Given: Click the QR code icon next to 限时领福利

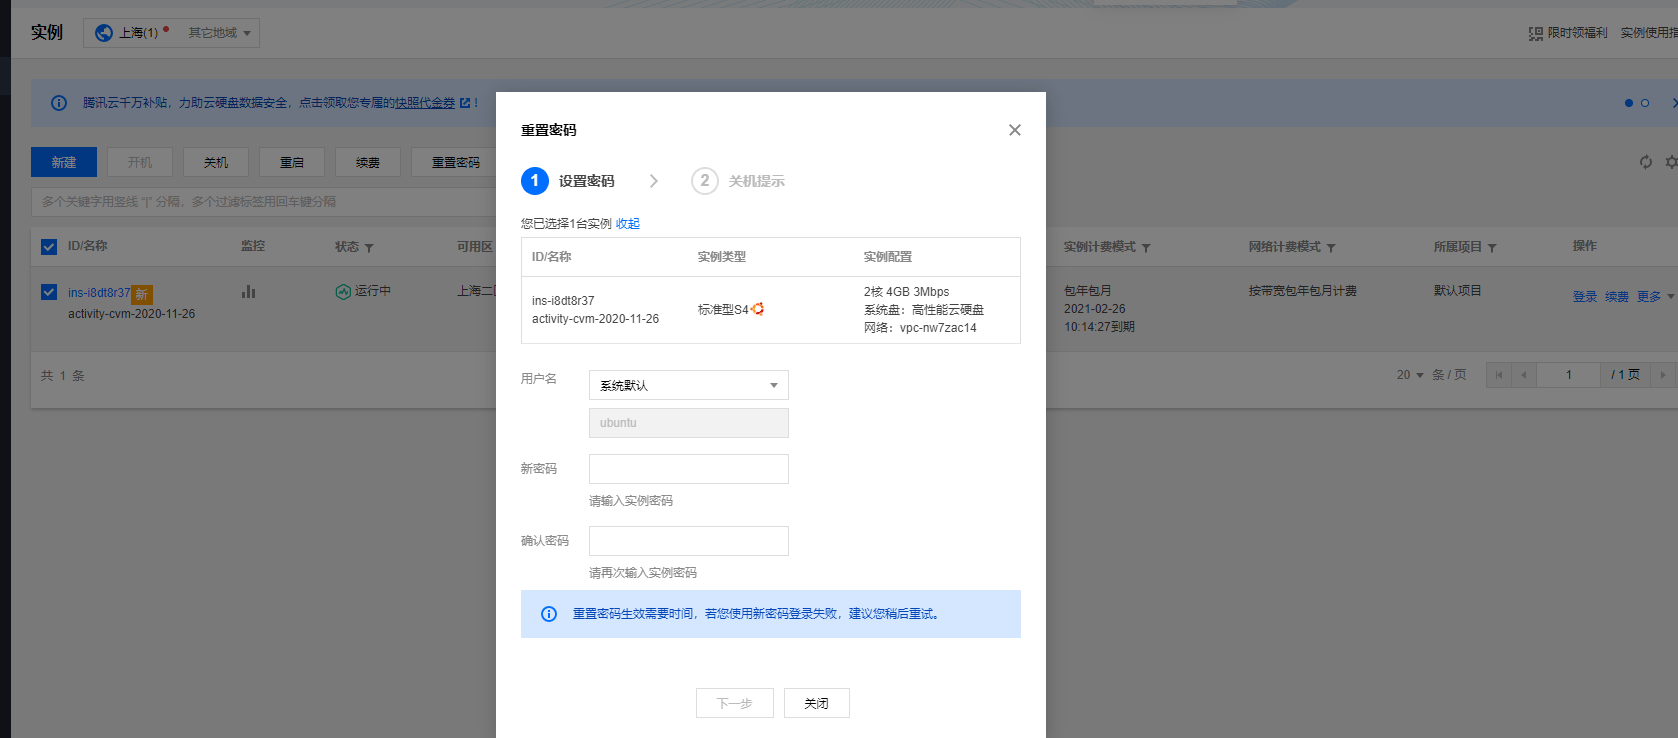Looking at the screenshot, I should 1535,34.
